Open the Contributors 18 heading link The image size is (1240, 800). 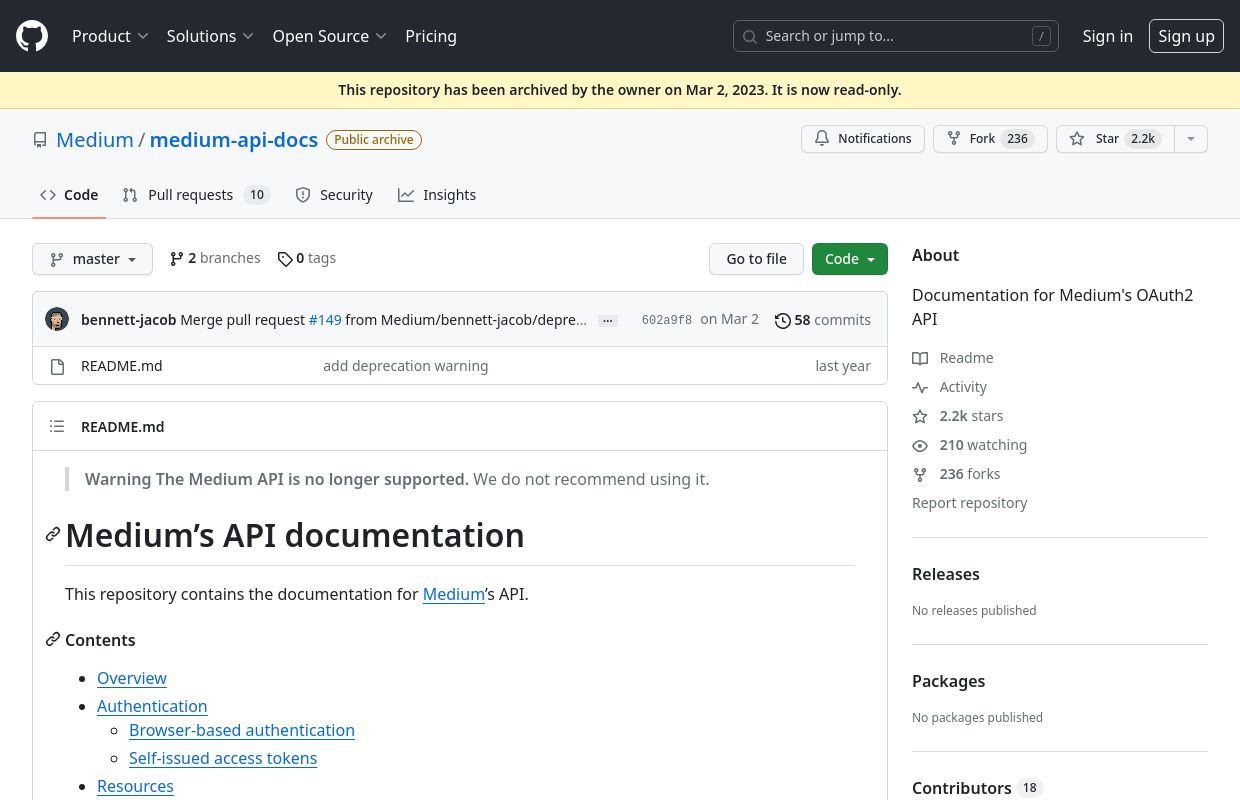(977, 788)
